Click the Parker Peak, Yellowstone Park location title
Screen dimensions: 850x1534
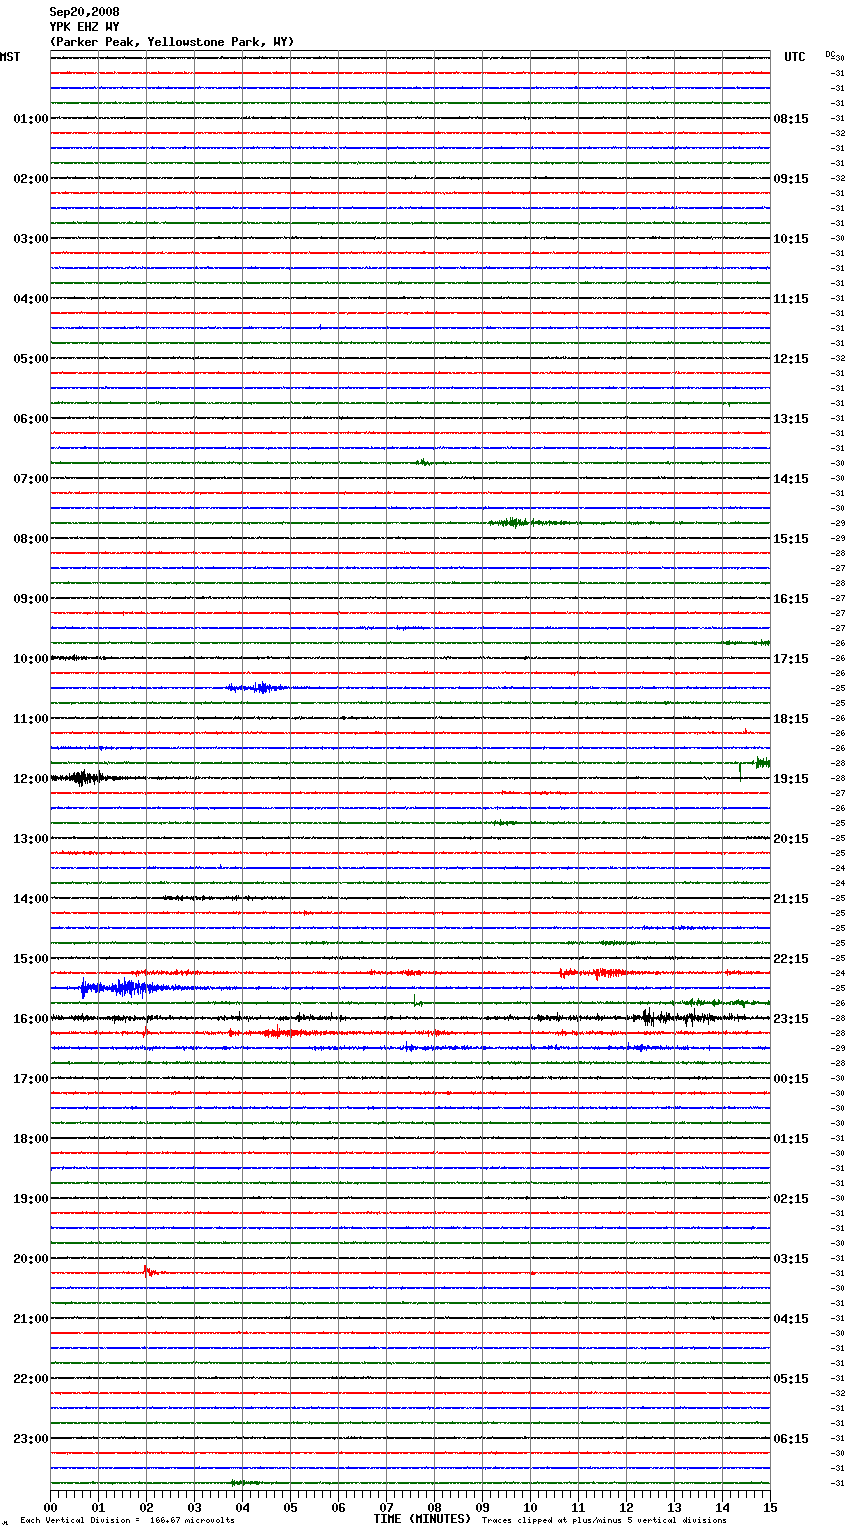pos(172,42)
